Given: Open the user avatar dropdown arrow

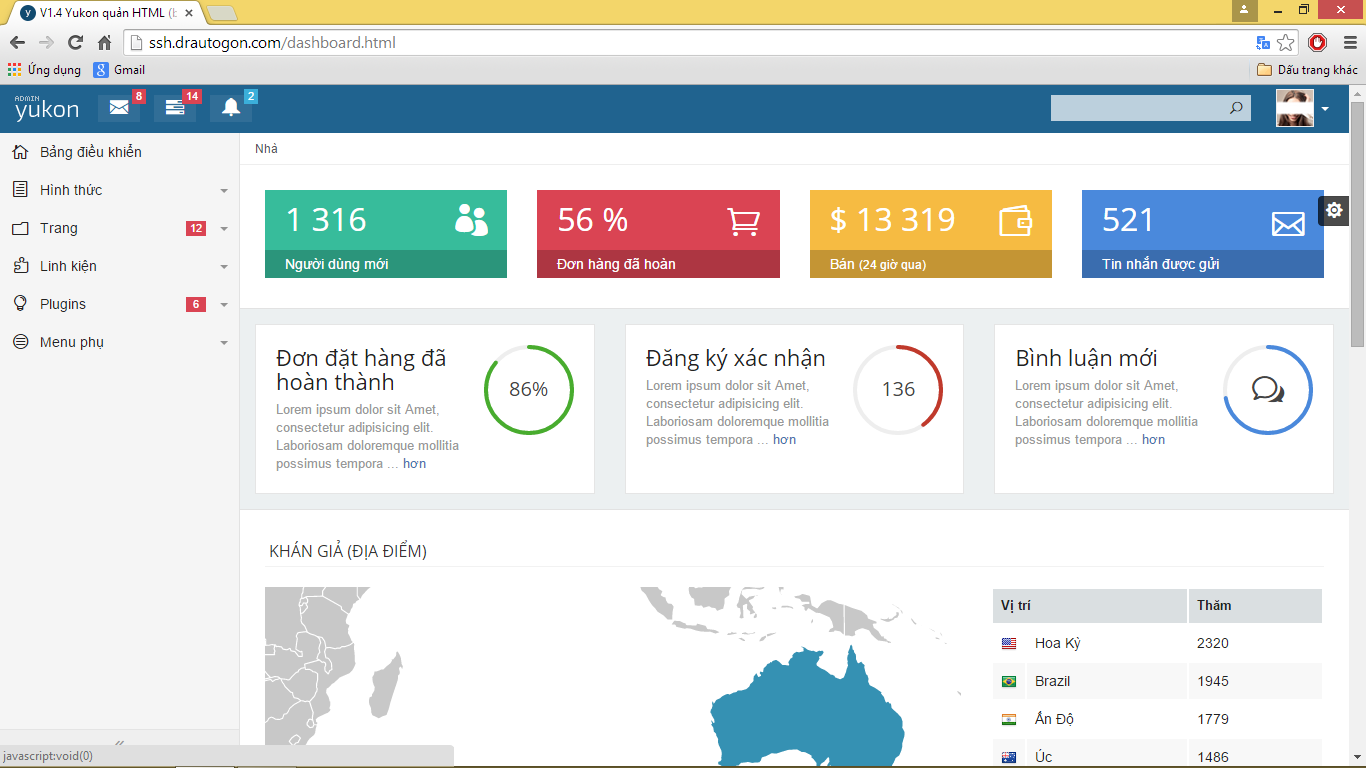Looking at the screenshot, I should click(x=1325, y=109).
